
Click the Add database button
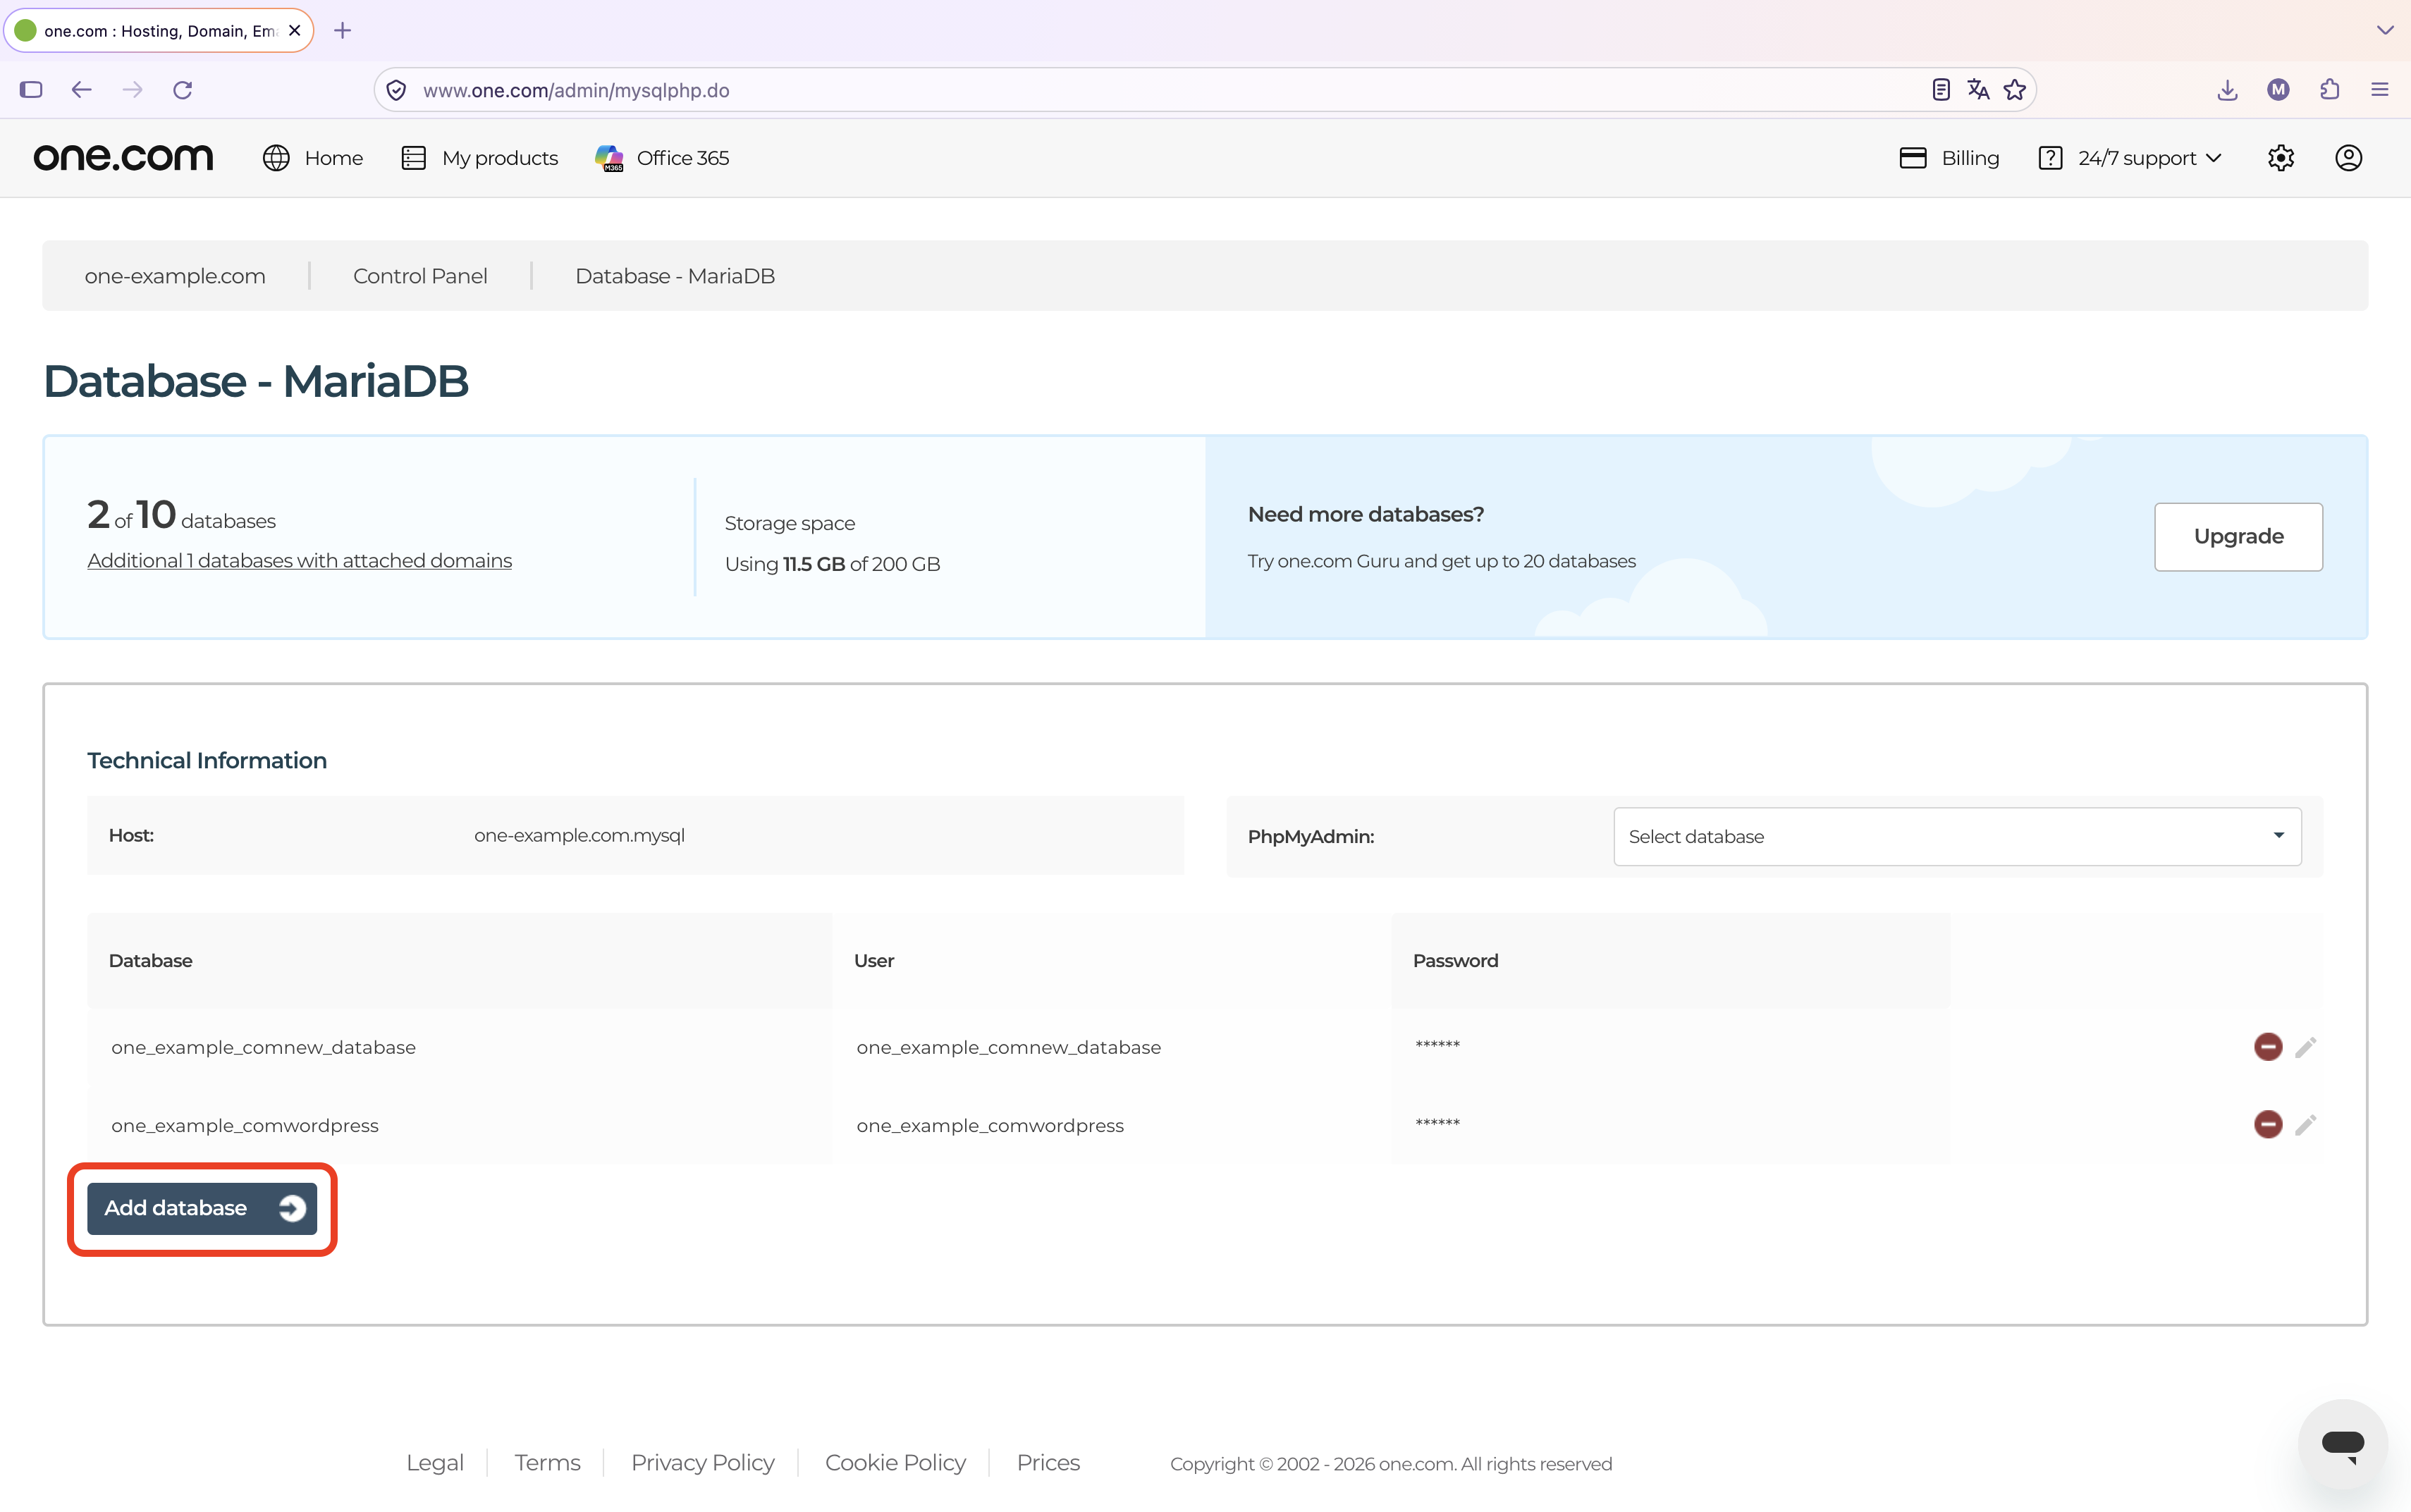(202, 1208)
